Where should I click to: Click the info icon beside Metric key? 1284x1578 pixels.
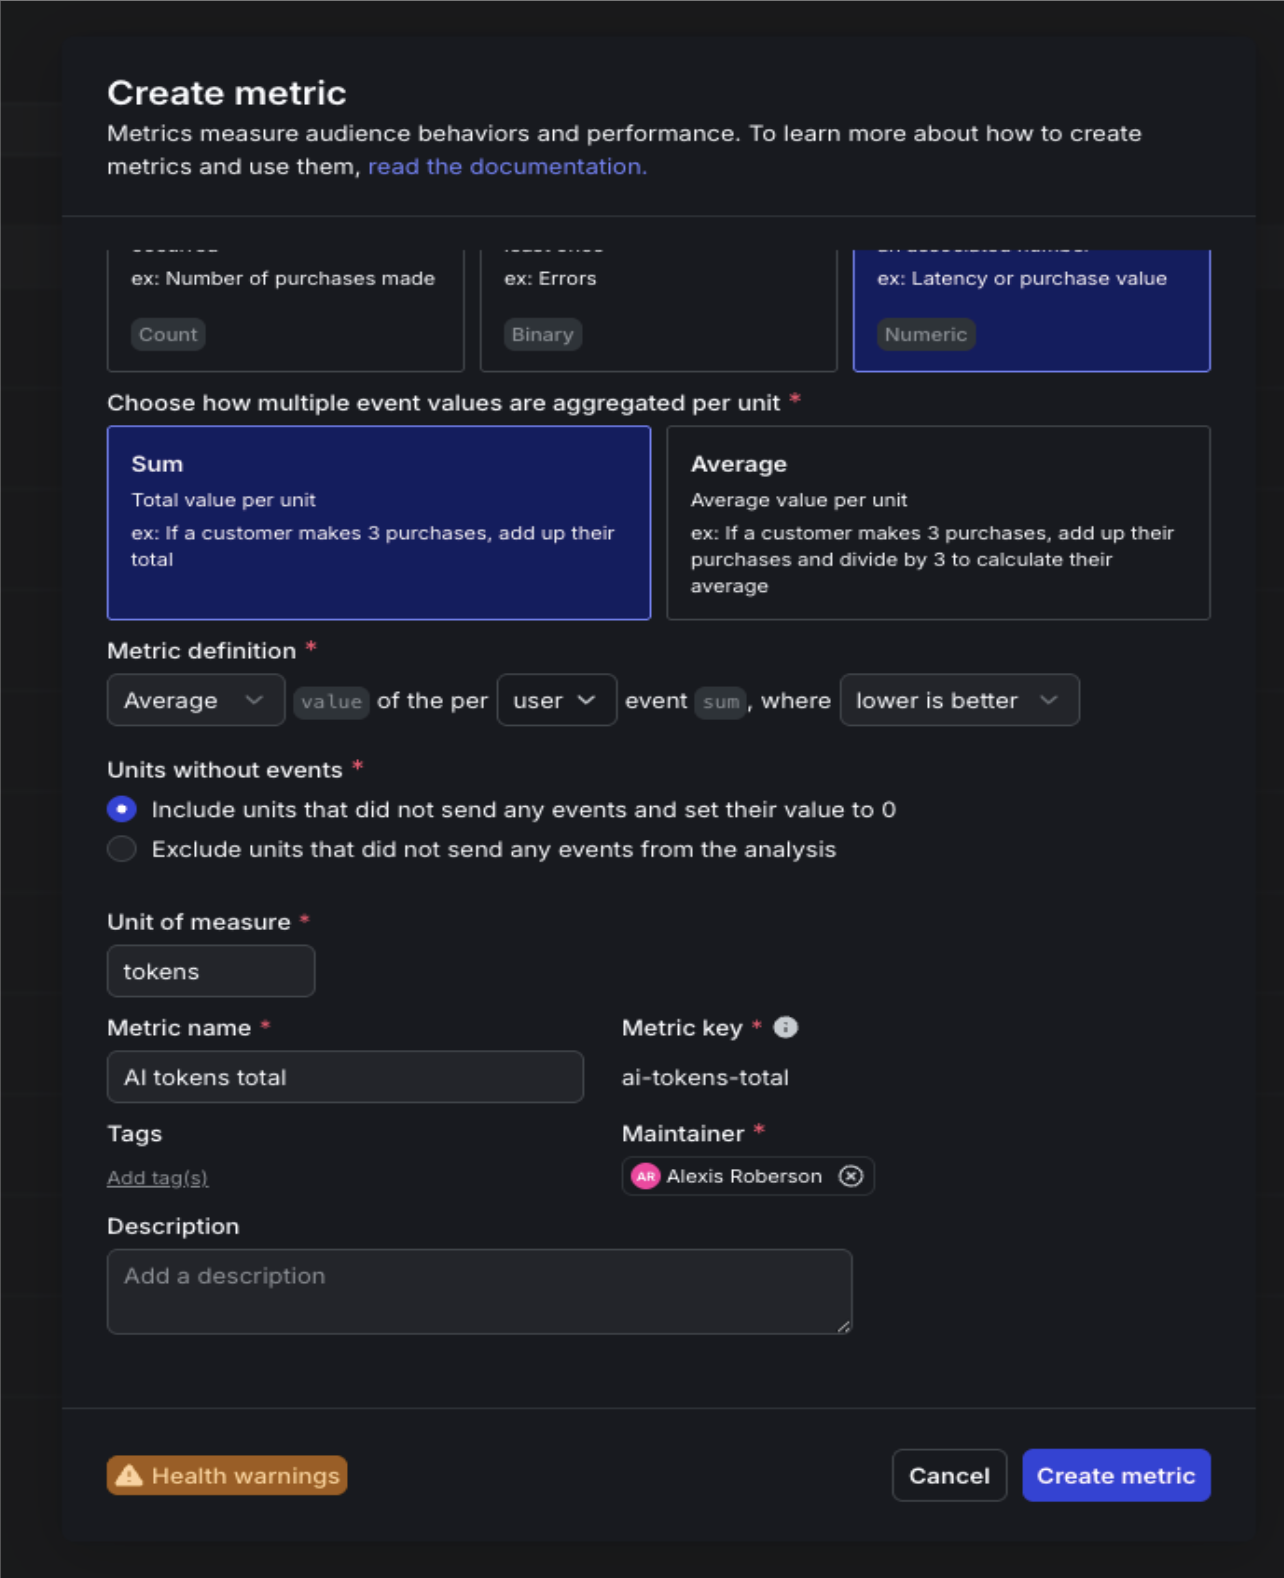click(785, 1027)
